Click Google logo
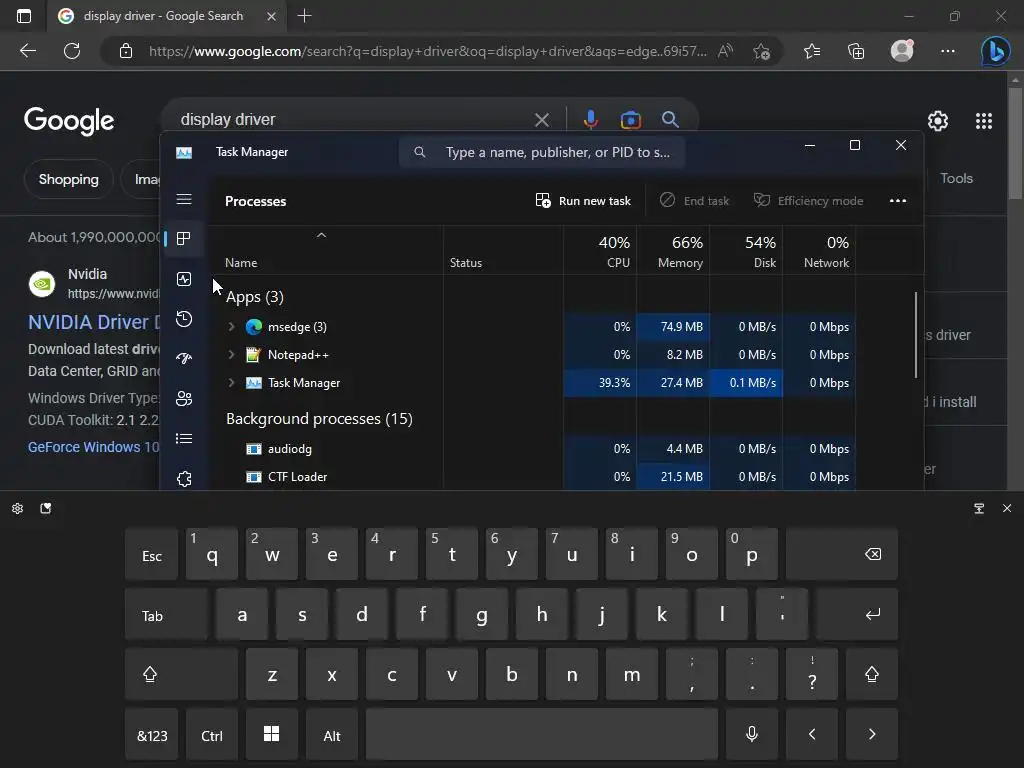This screenshot has height=768, width=1024. pos(69,121)
